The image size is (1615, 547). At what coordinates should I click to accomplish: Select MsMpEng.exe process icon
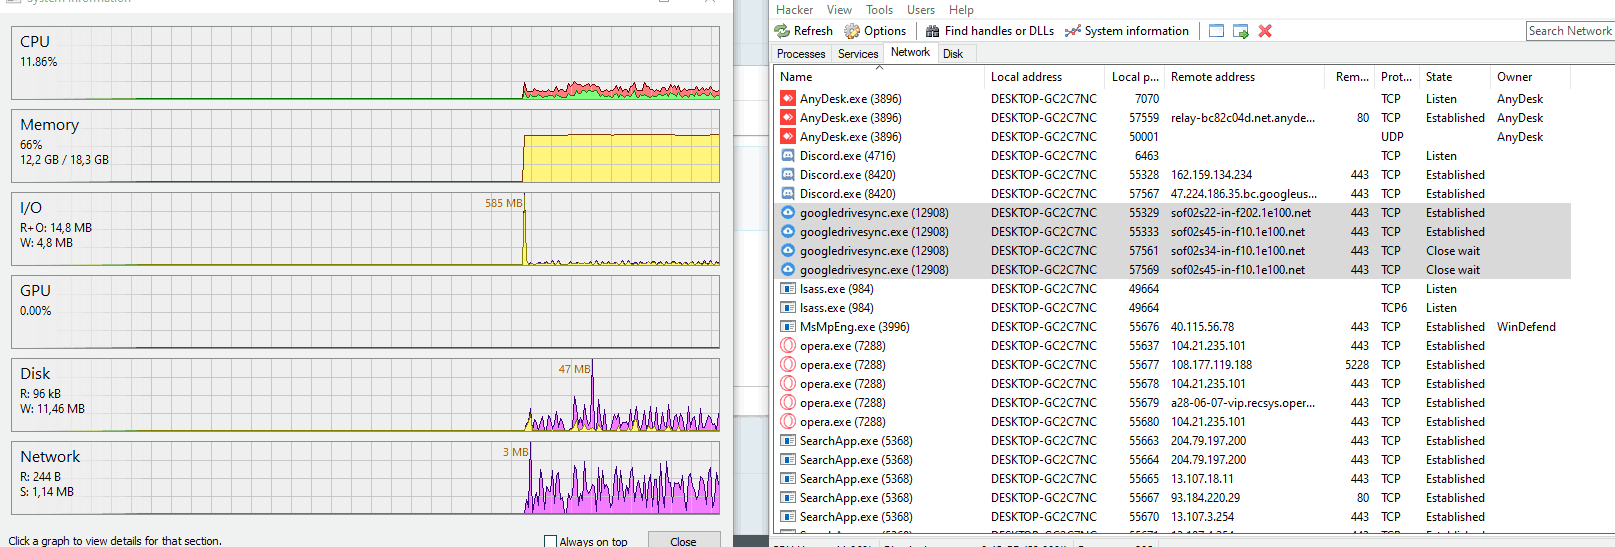[x=788, y=327]
